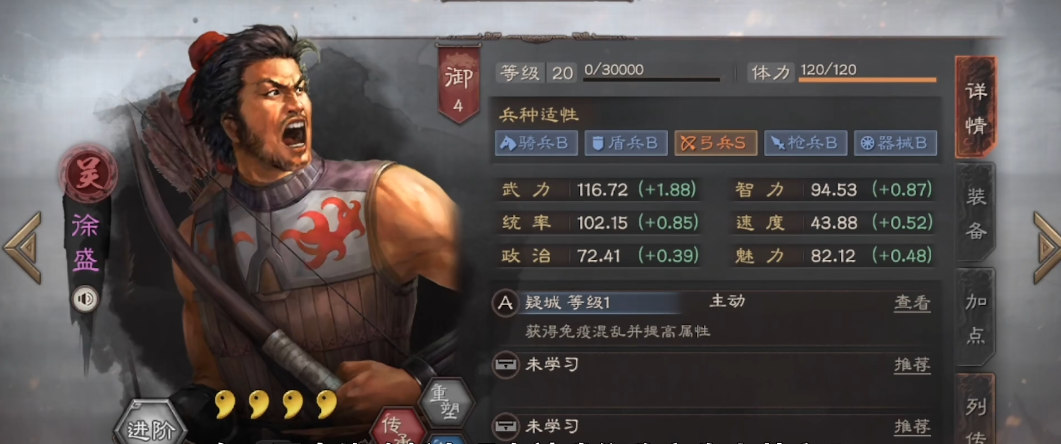
Task: Open the 列传 tab
Action: [974, 408]
